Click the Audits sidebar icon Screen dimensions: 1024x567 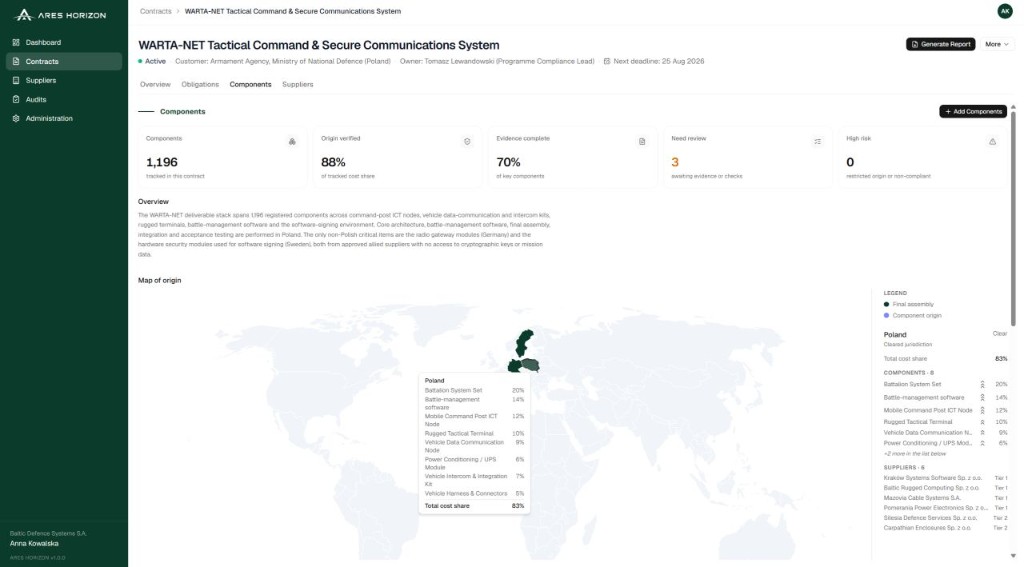point(16,99)
